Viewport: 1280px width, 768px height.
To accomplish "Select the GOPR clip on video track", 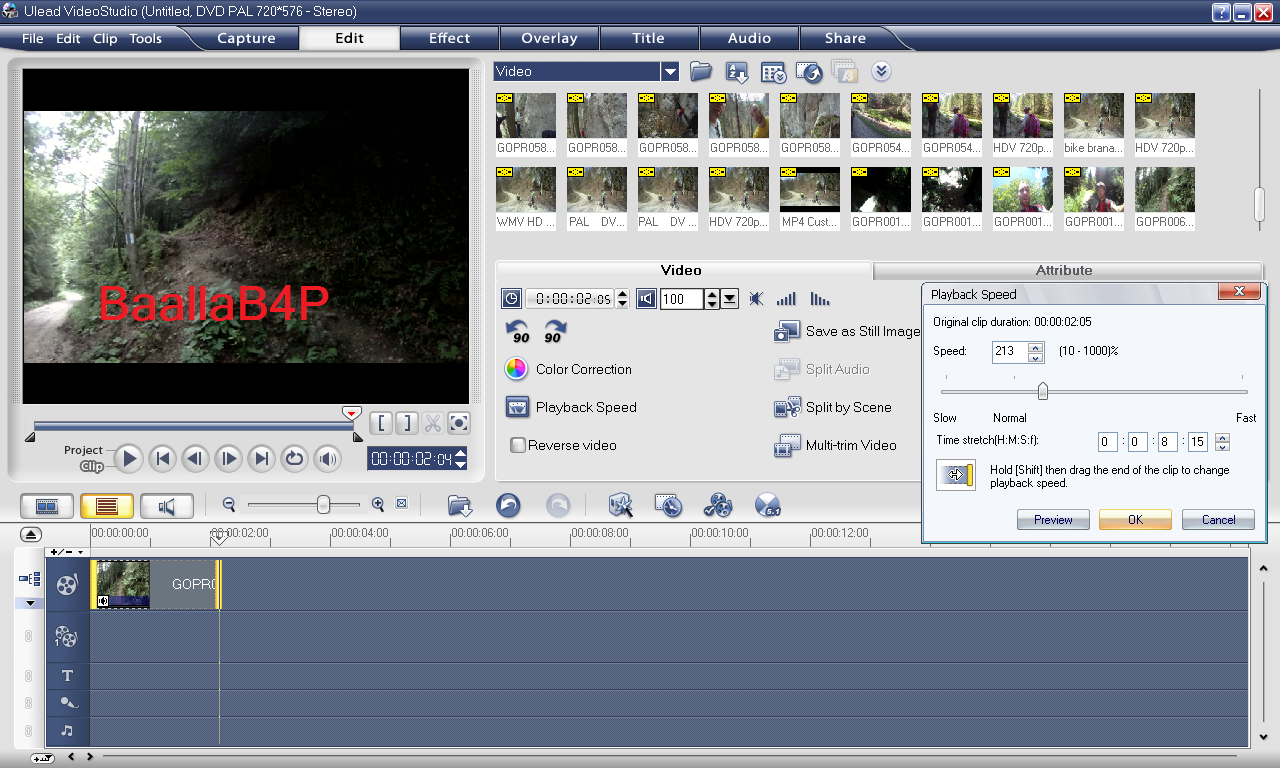I will coord(156,584).
